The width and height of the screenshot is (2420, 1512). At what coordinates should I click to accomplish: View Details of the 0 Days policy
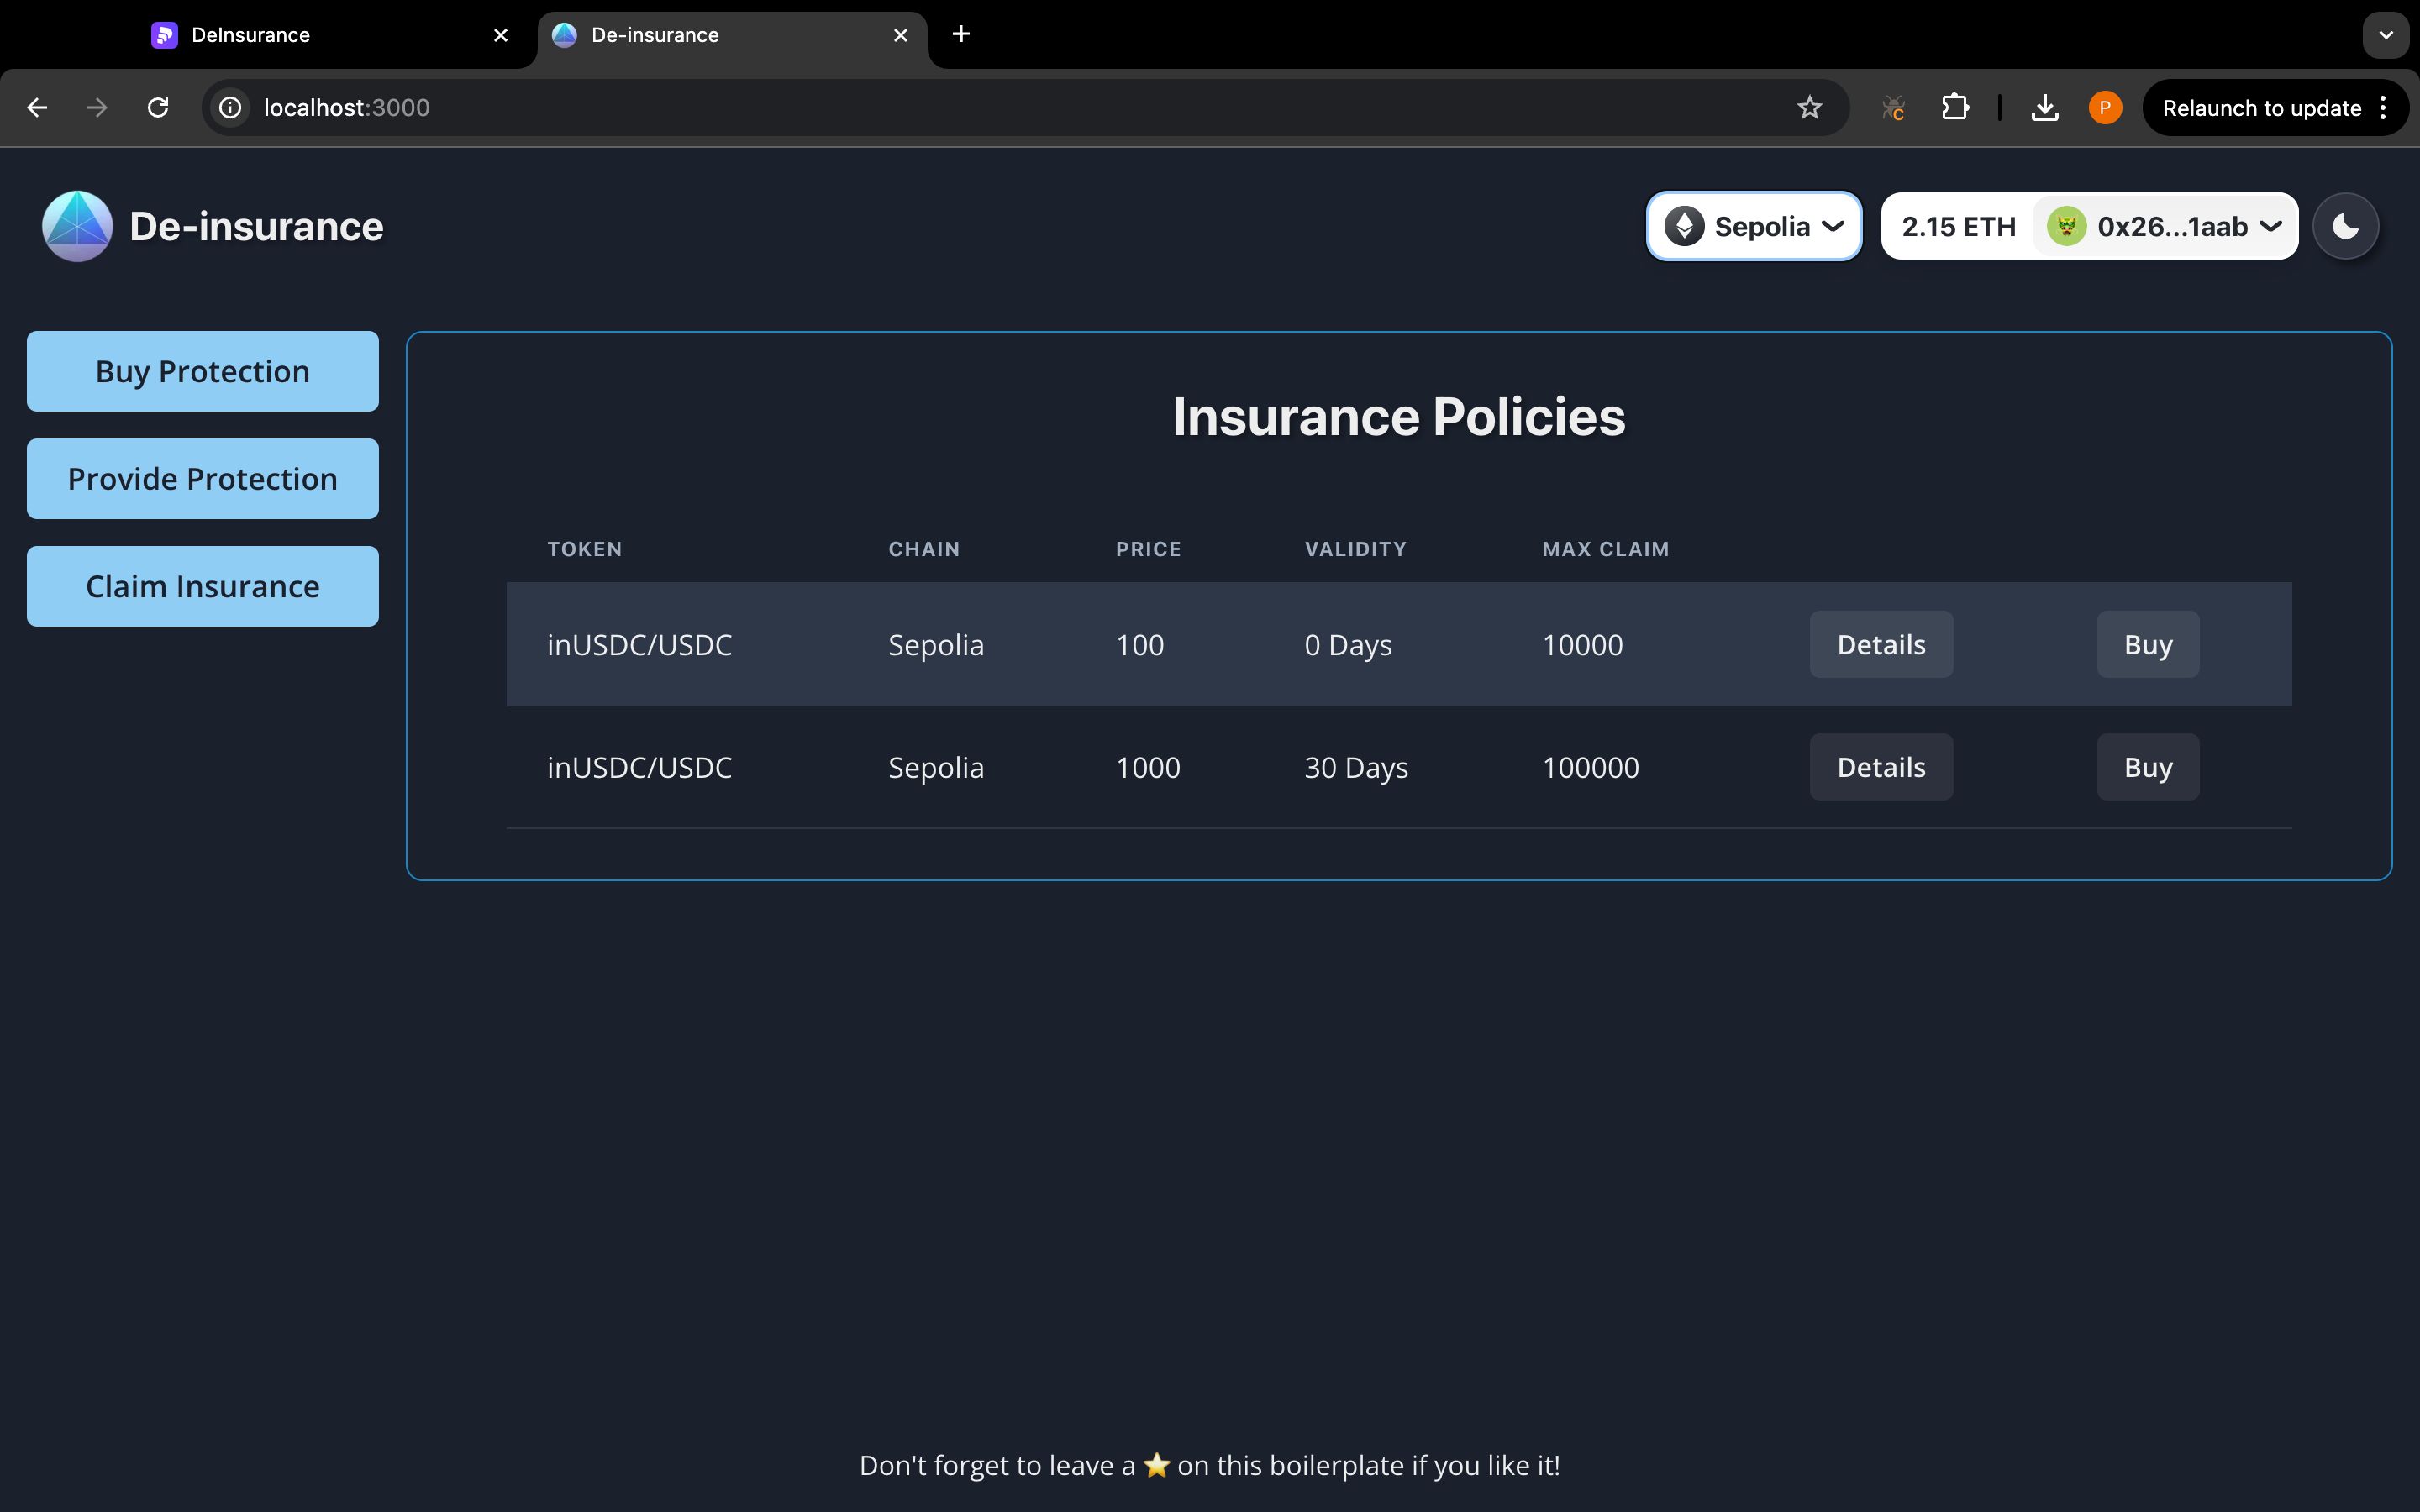[x=1881, y=644]
